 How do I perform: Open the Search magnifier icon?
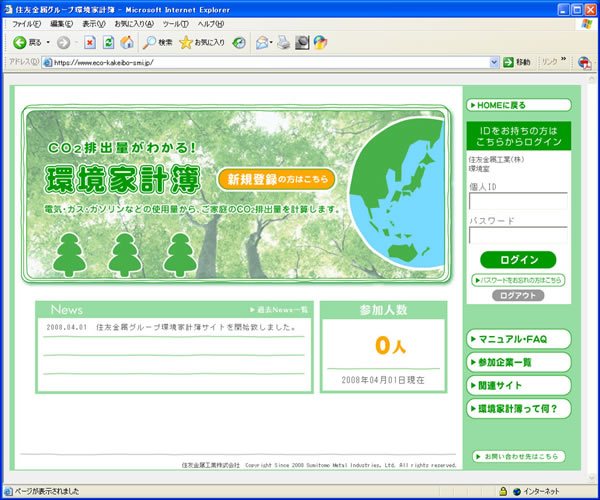pos(148,42)
